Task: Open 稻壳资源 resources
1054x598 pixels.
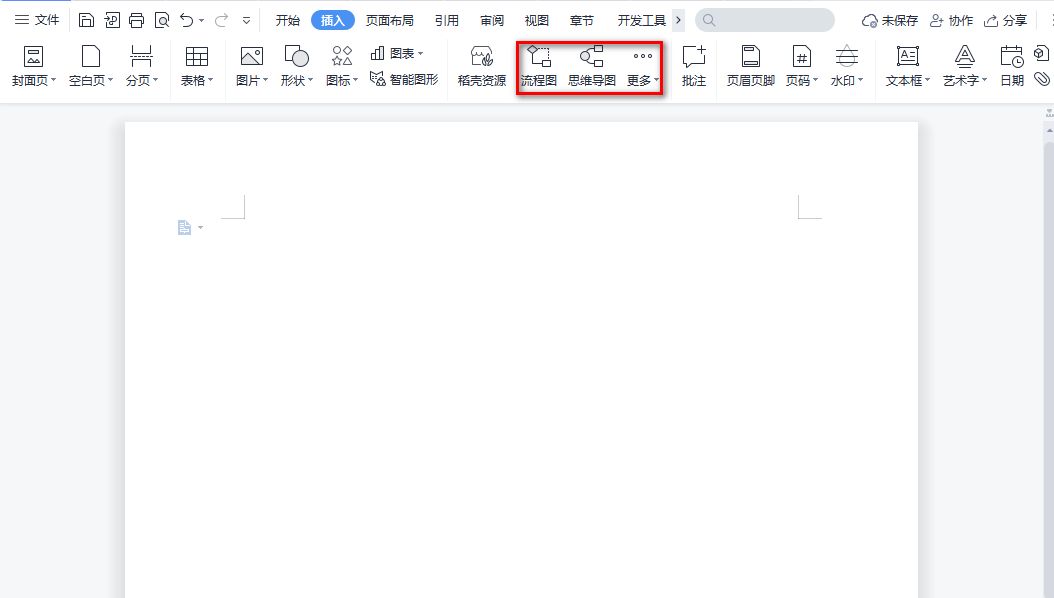Action: point(481,66)
